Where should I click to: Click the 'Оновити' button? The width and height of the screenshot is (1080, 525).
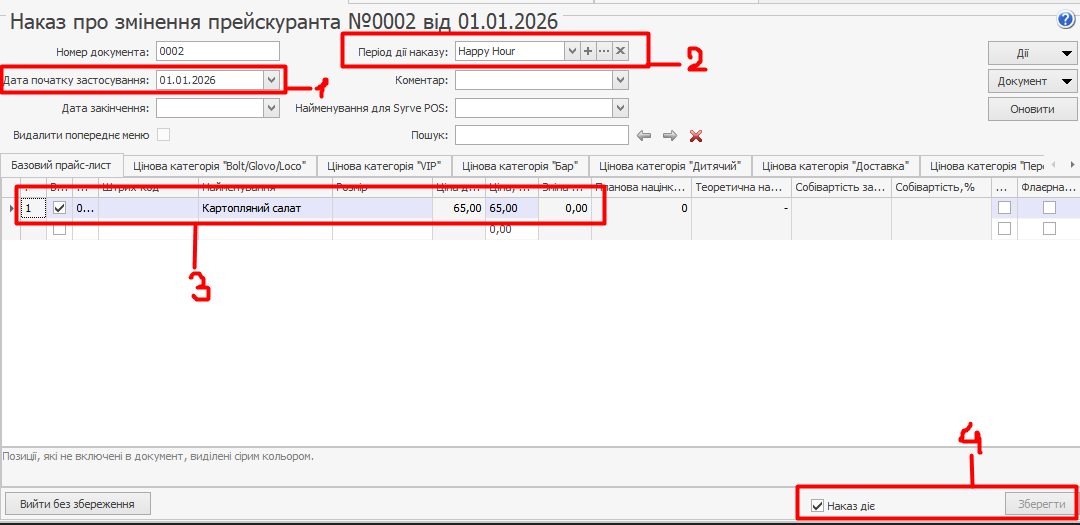pos(1032,109)
